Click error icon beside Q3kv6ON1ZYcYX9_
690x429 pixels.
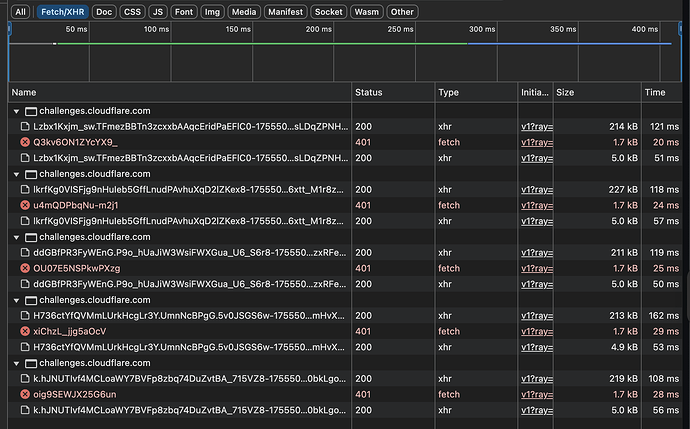click(x=25, y=142)
